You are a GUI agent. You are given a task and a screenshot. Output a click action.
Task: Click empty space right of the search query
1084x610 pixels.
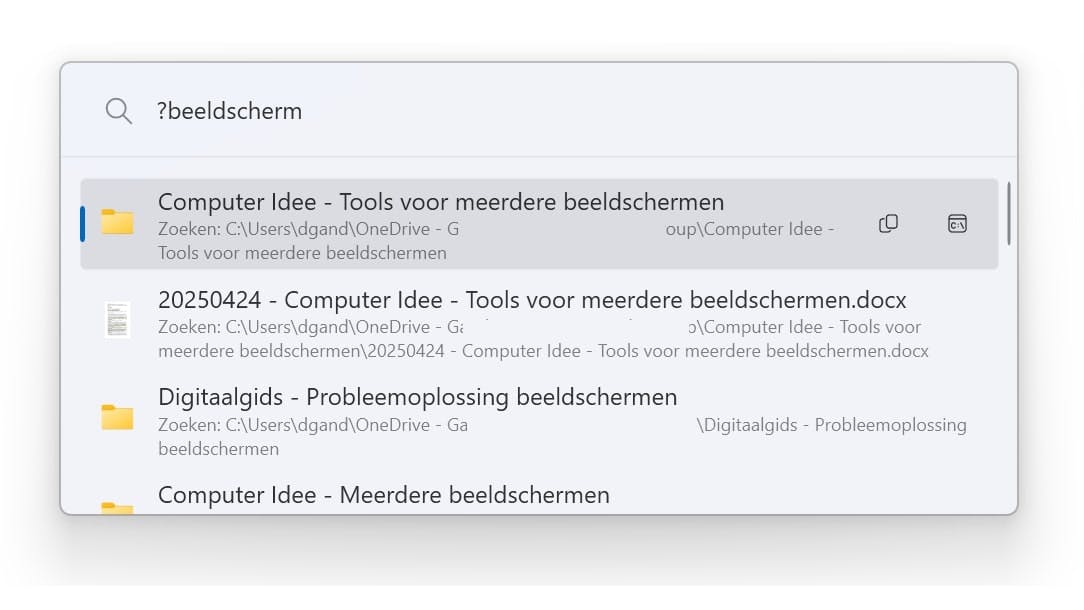(x=650, y=111)
